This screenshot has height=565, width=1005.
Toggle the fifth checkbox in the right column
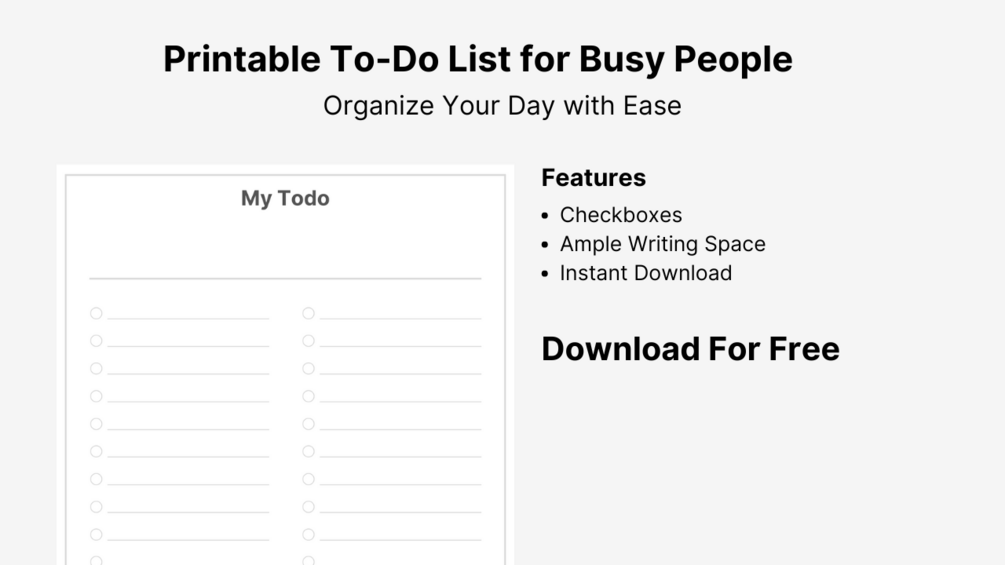[x=308, y=424]
